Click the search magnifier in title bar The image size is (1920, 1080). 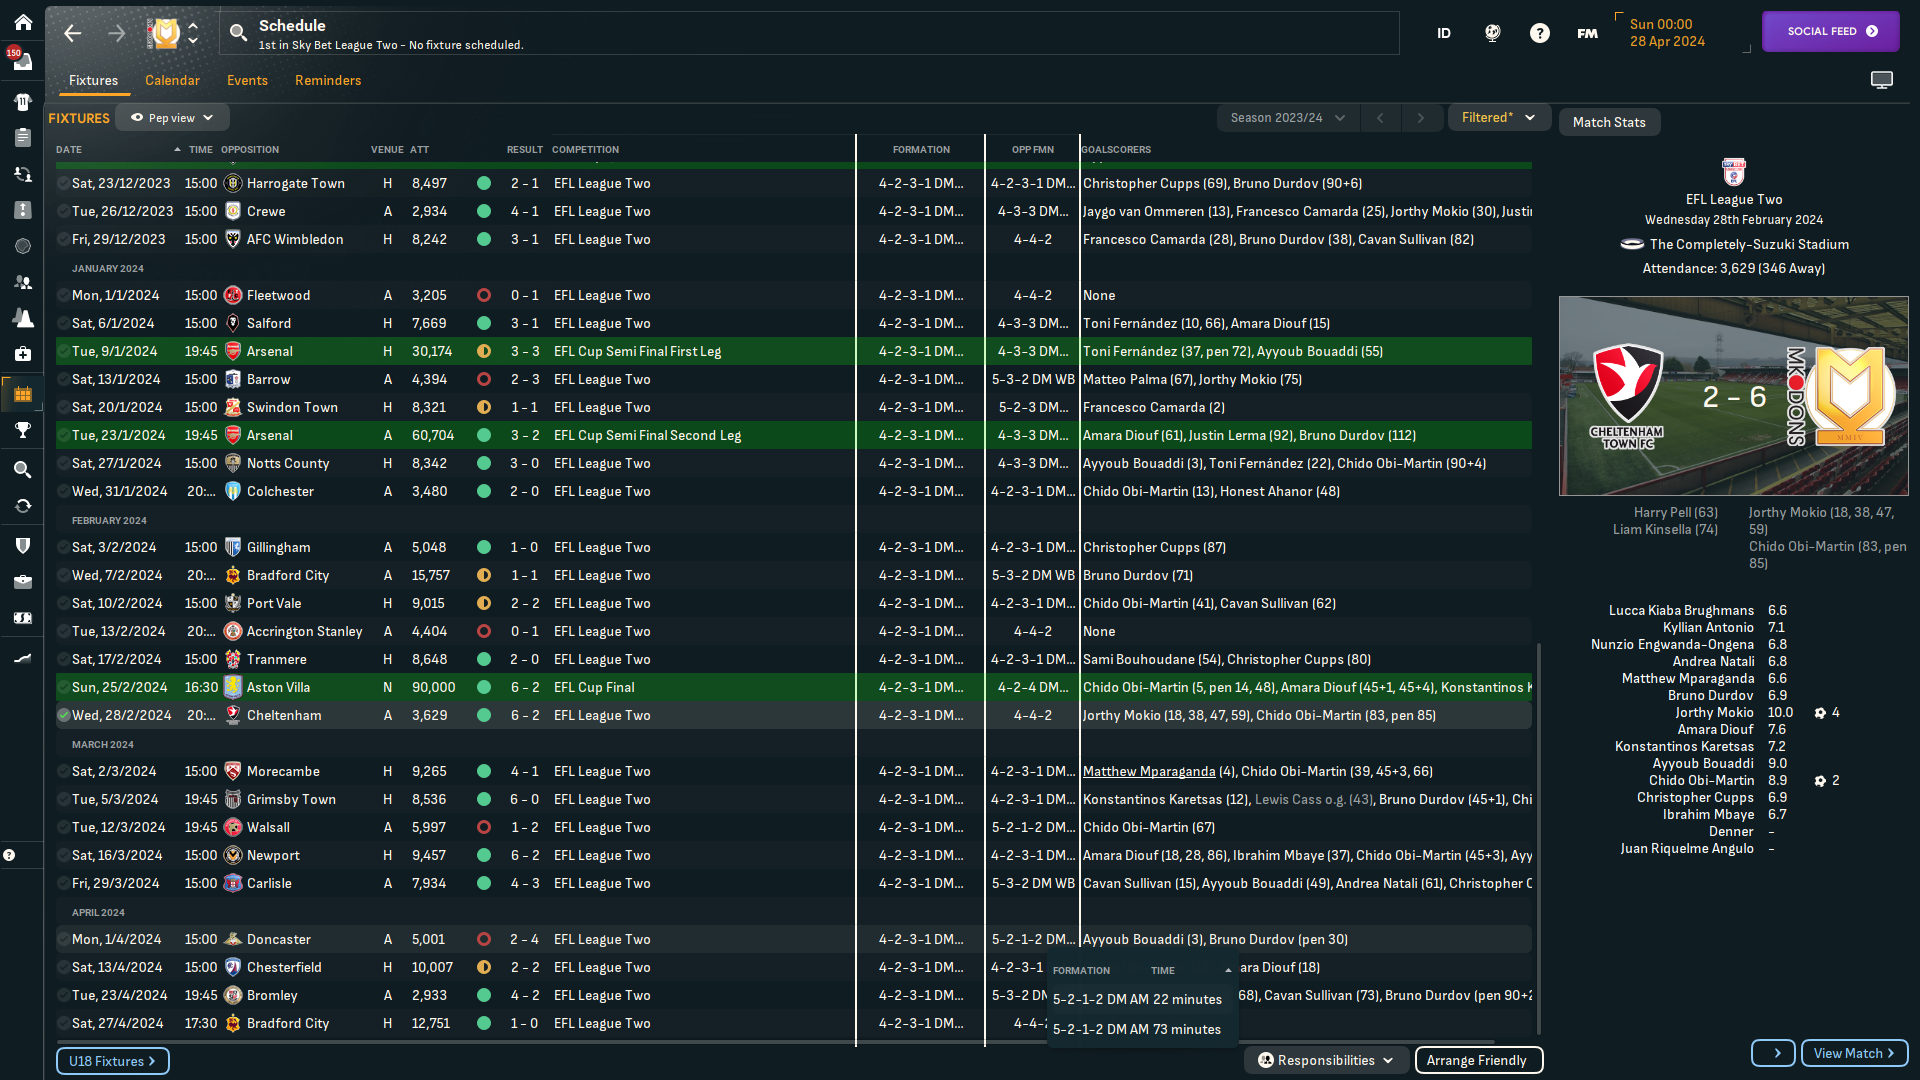click(238, 33)
